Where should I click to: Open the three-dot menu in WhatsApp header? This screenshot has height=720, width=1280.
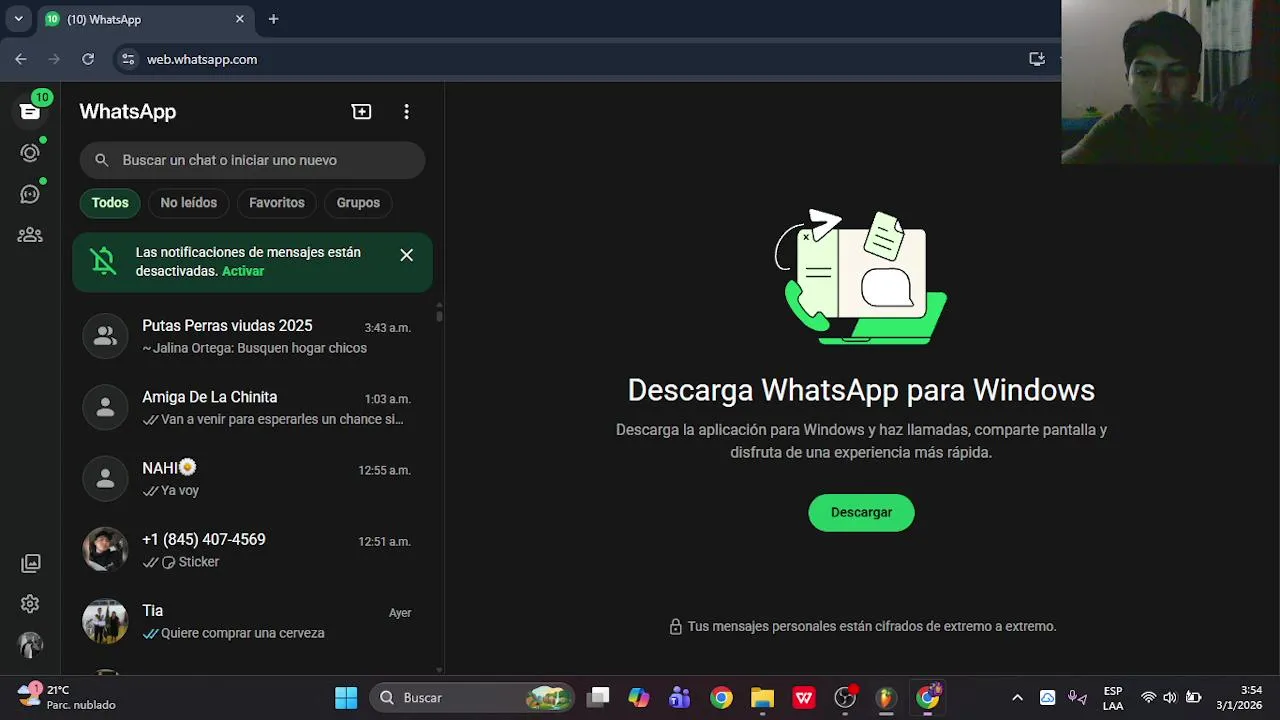point(406,112)
